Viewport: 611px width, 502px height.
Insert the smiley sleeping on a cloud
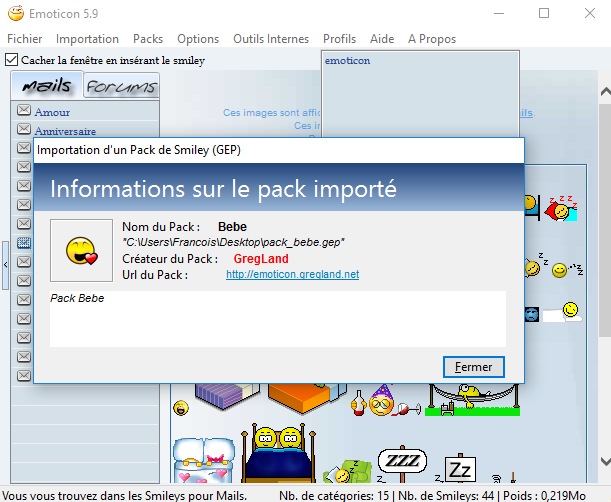pyautogui.click(x=563, y=313)
